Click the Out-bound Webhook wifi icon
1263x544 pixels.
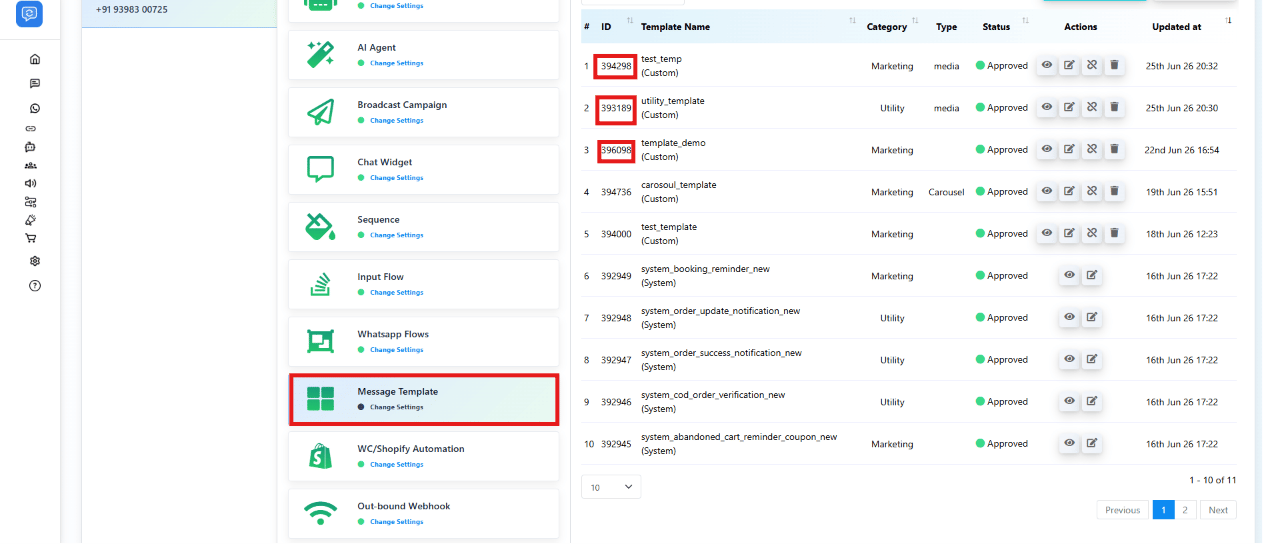pos(320,513)
